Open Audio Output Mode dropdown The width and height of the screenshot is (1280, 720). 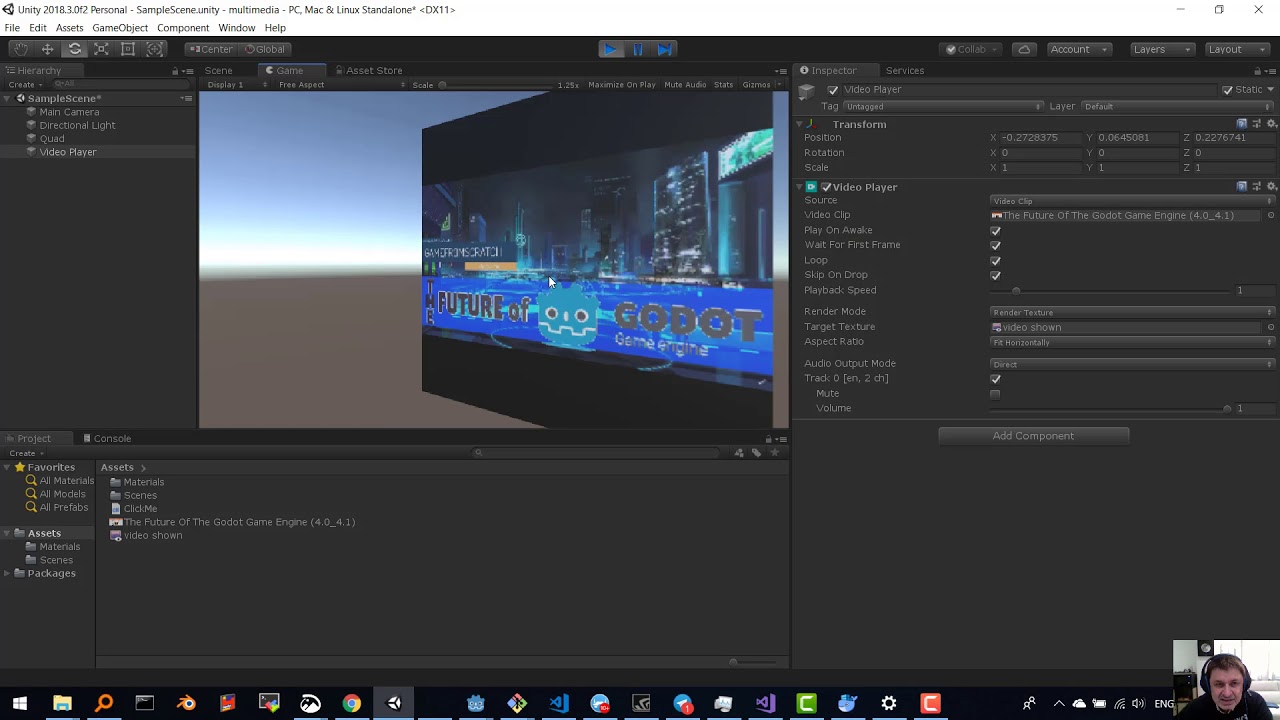[x=1132, y=364]
